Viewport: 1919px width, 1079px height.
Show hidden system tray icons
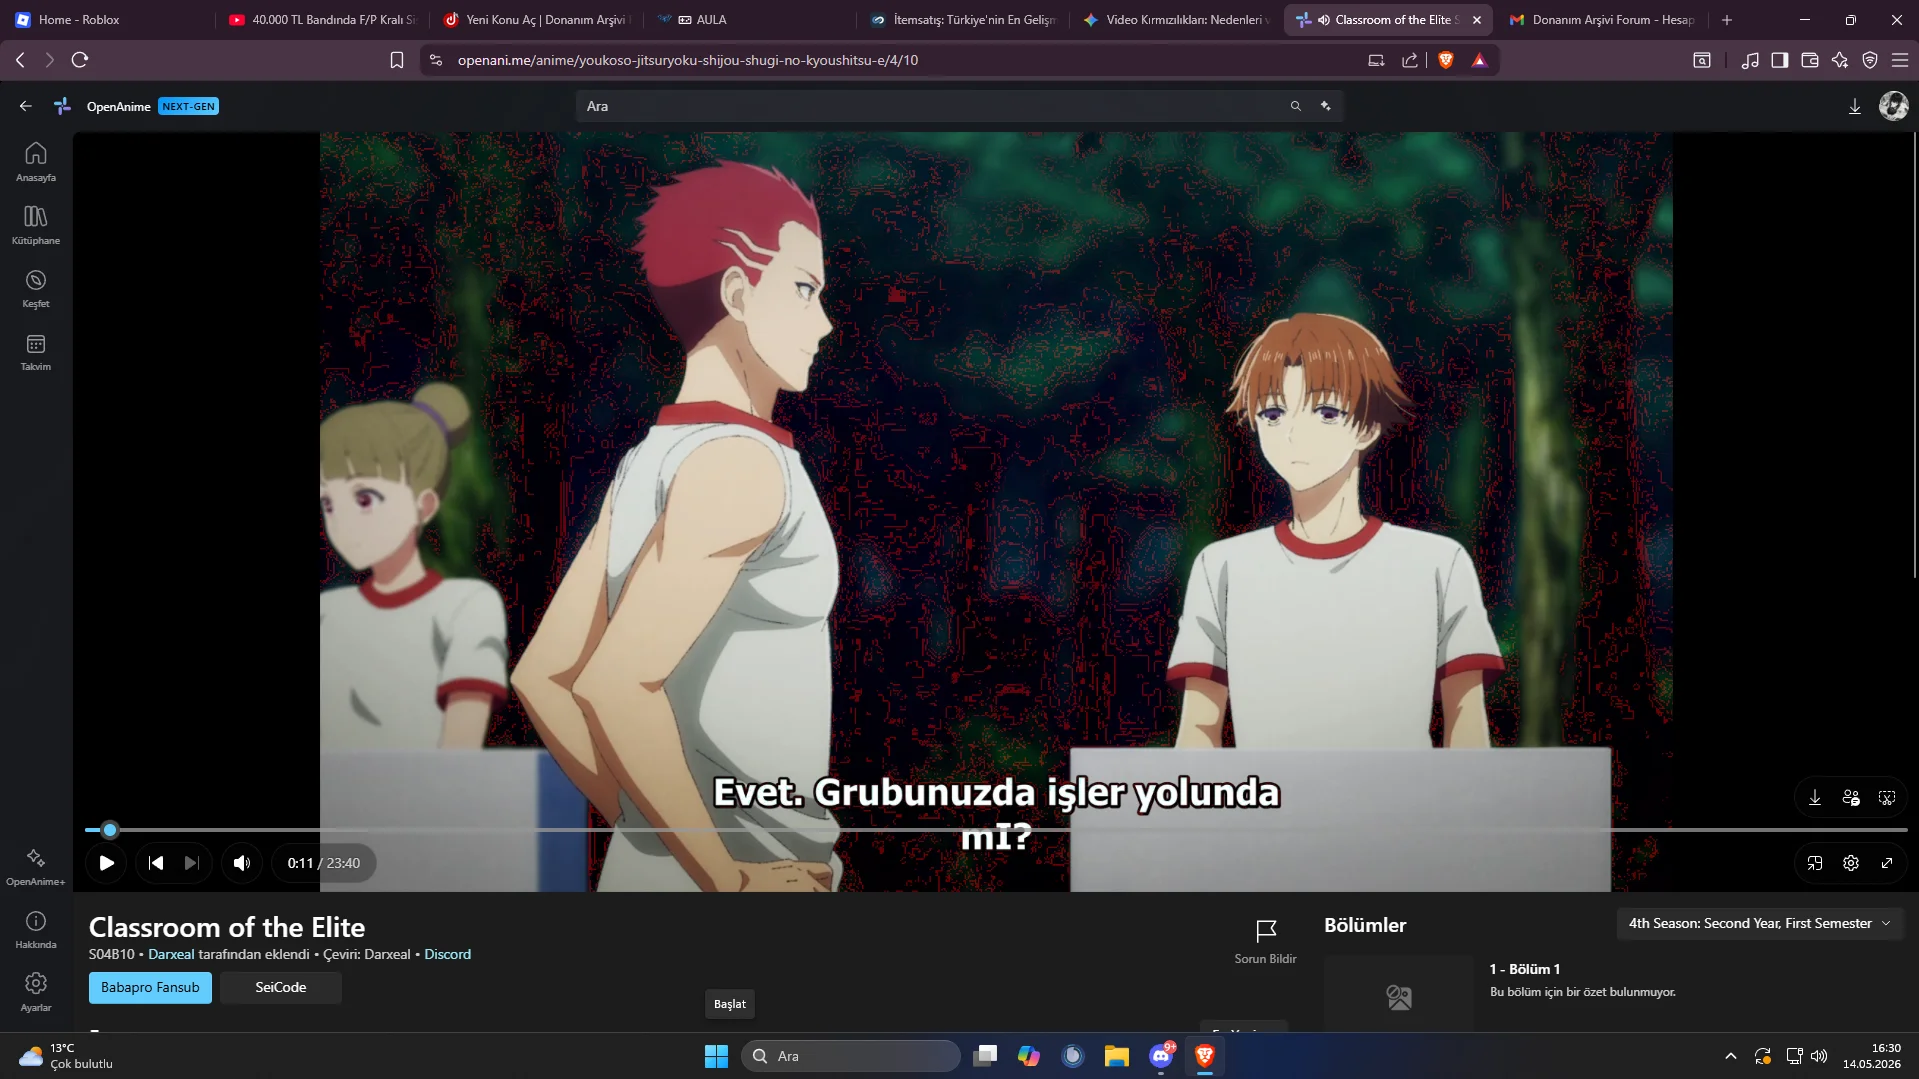pos(1731,1056)
